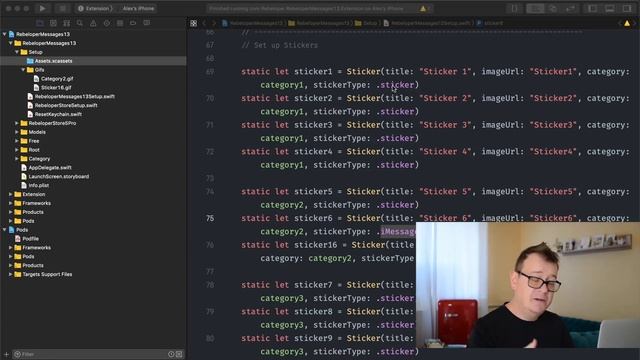Open Info.plist file
Viewport: 640px width, 360px height.
(x=38, y=185)
